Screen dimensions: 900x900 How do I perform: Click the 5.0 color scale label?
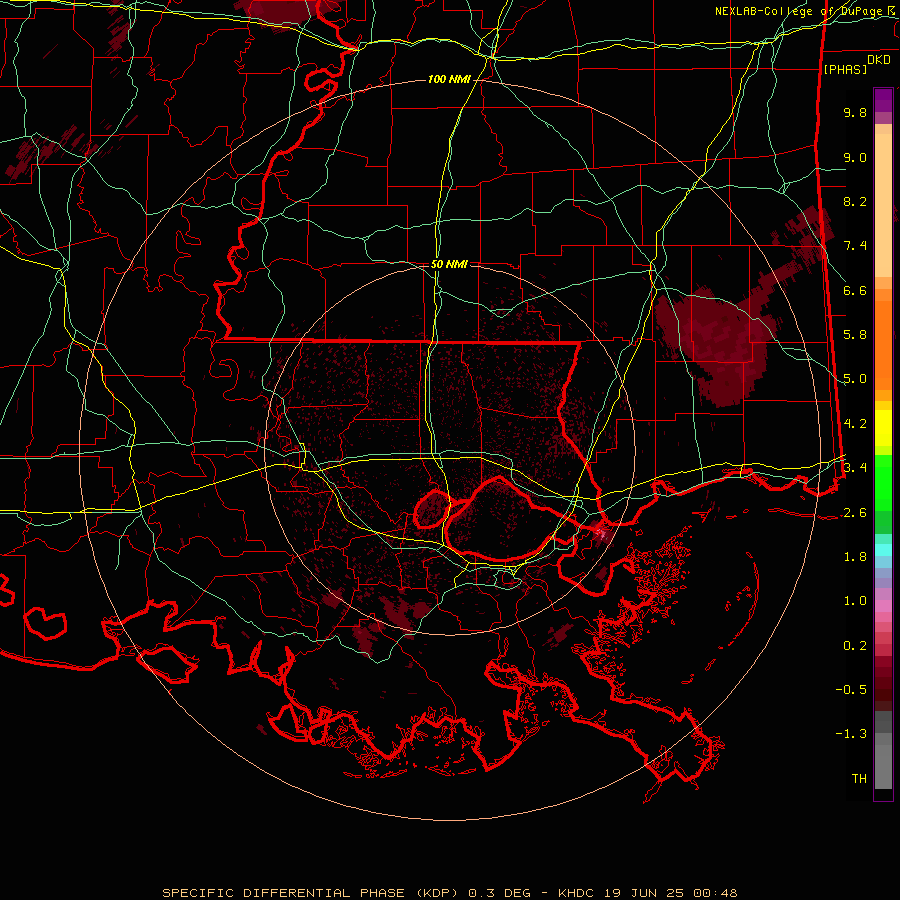855,379
